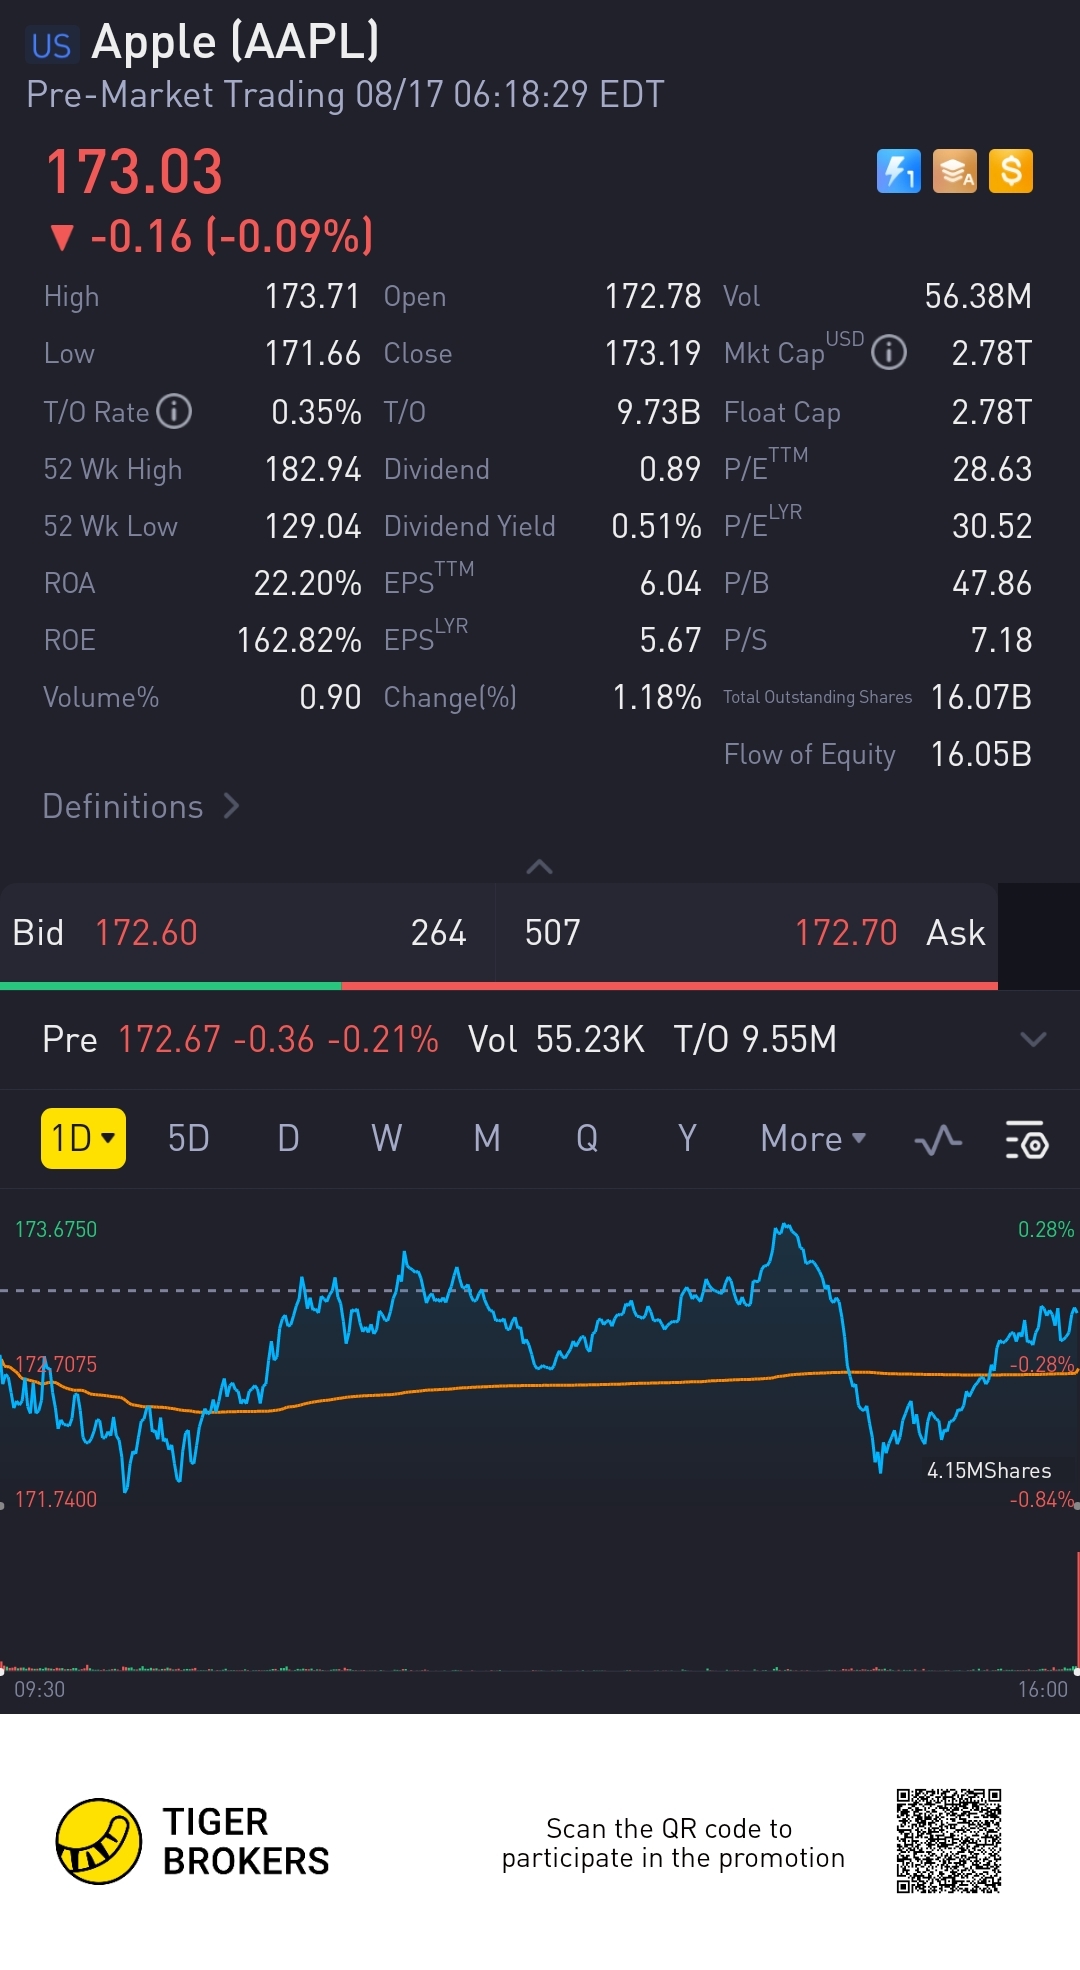Screen dimensions: 1080x1970
Task: Expand the More timeframes dropdown
Action: 813,1138
